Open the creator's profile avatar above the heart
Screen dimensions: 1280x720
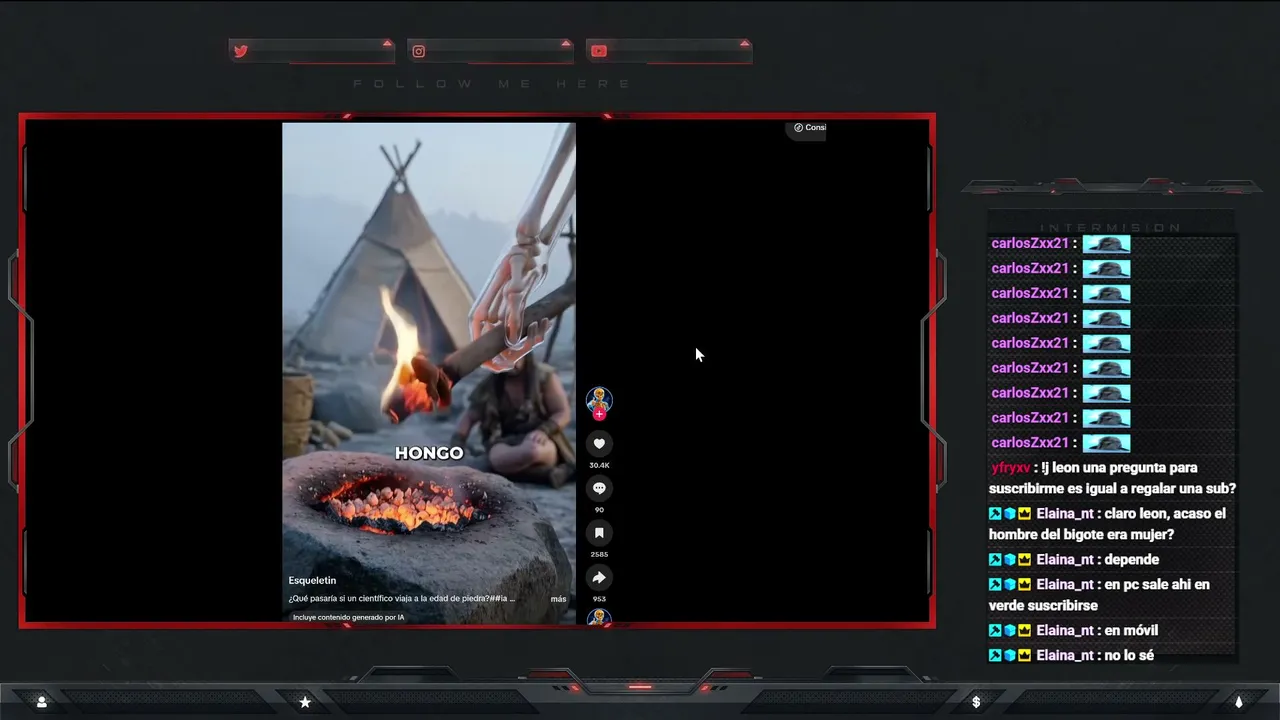point(599,400)
